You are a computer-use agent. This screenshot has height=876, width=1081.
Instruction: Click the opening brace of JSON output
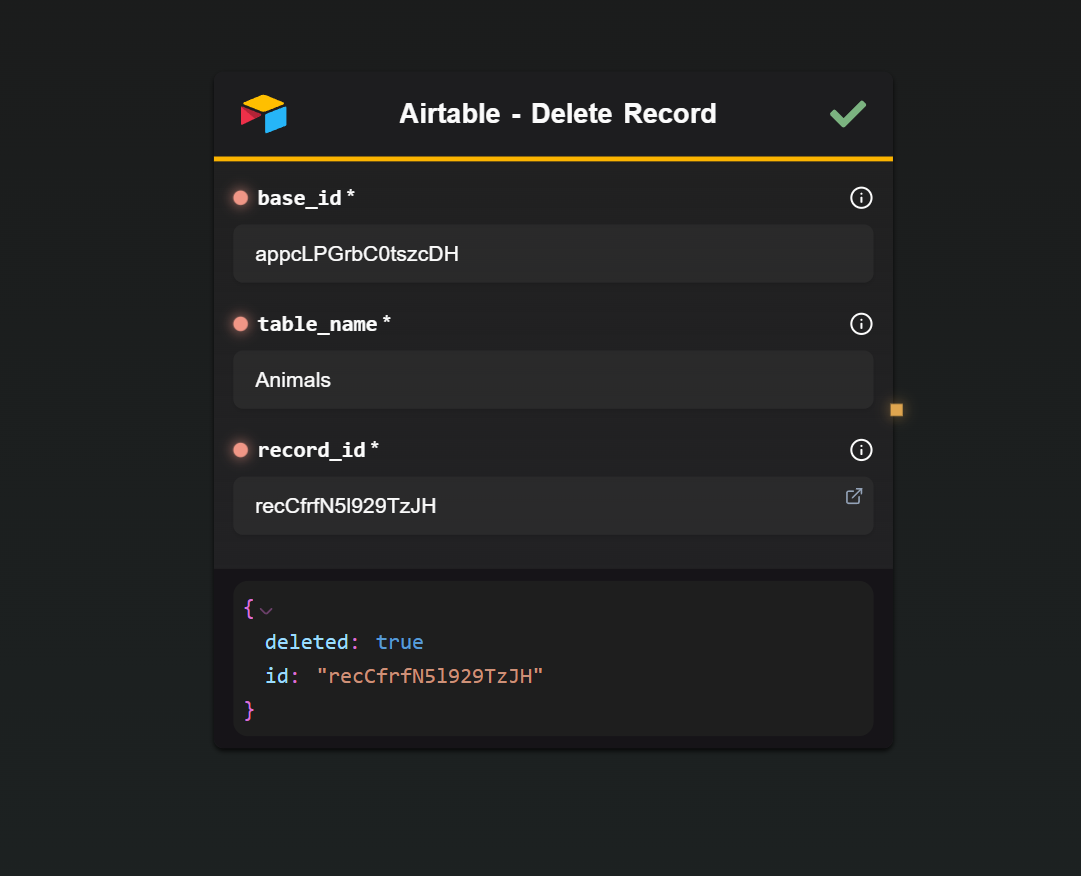pos(249,608)
